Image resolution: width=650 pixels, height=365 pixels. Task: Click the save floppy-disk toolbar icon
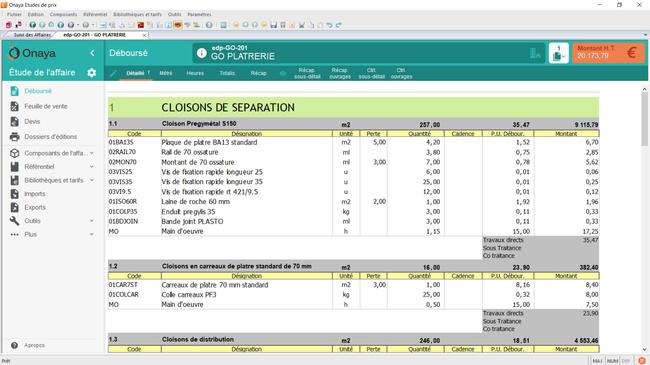tap(274, 25)
